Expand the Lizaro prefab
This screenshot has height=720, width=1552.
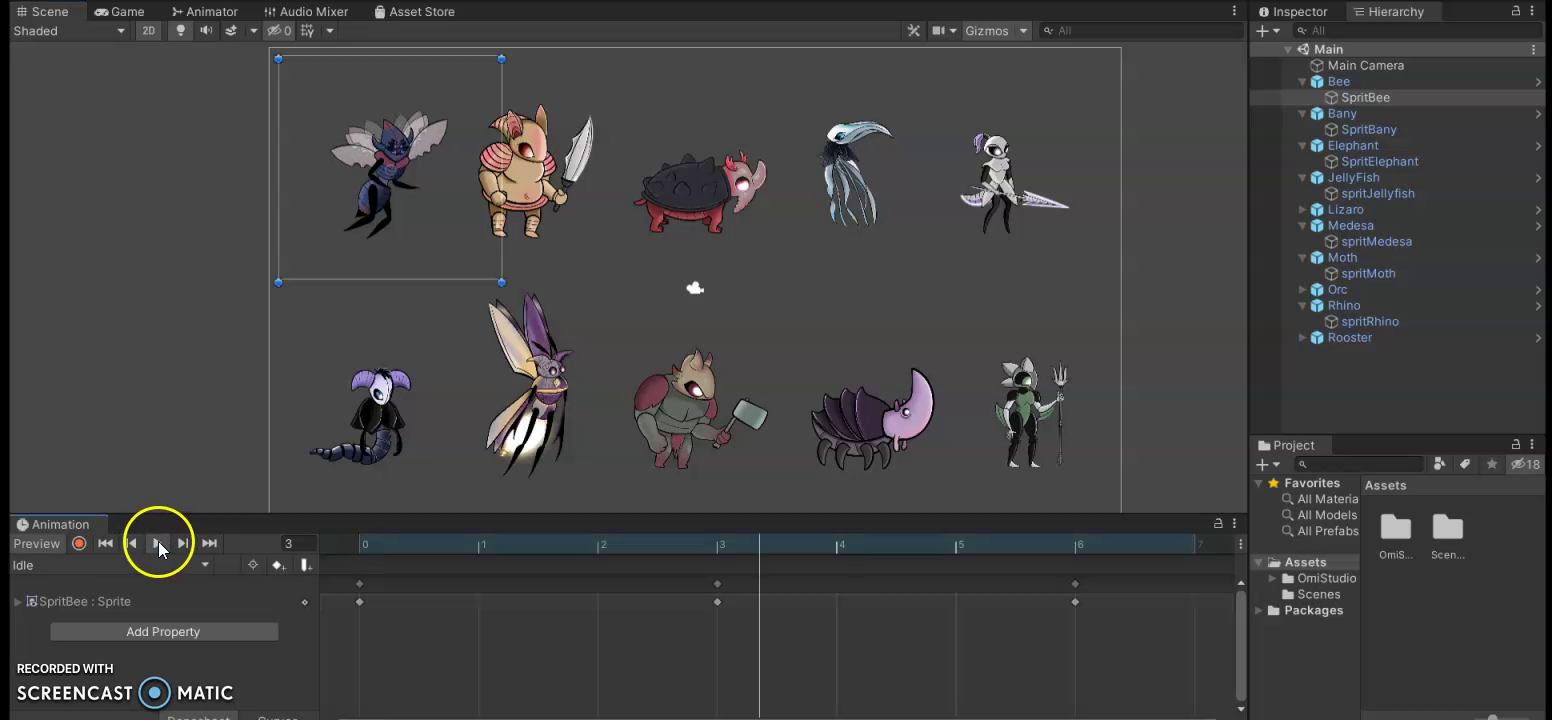1302,210
